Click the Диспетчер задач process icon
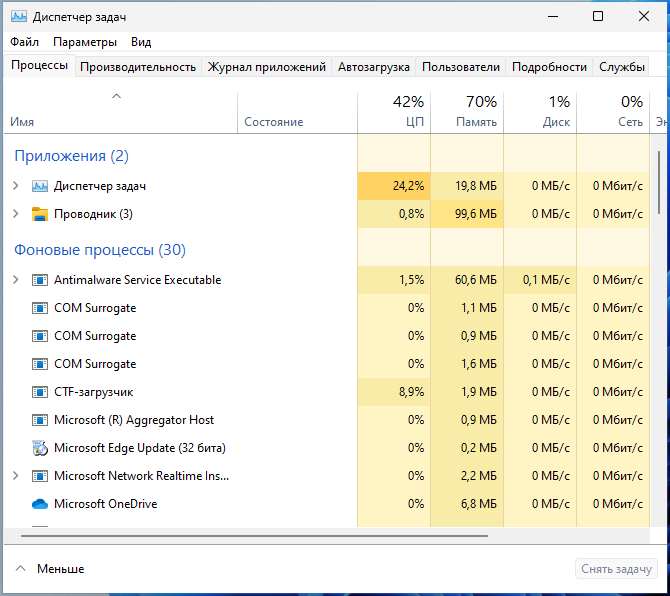Image resolution: width=670 pixels, height=596 pixels. pos(40,186)
